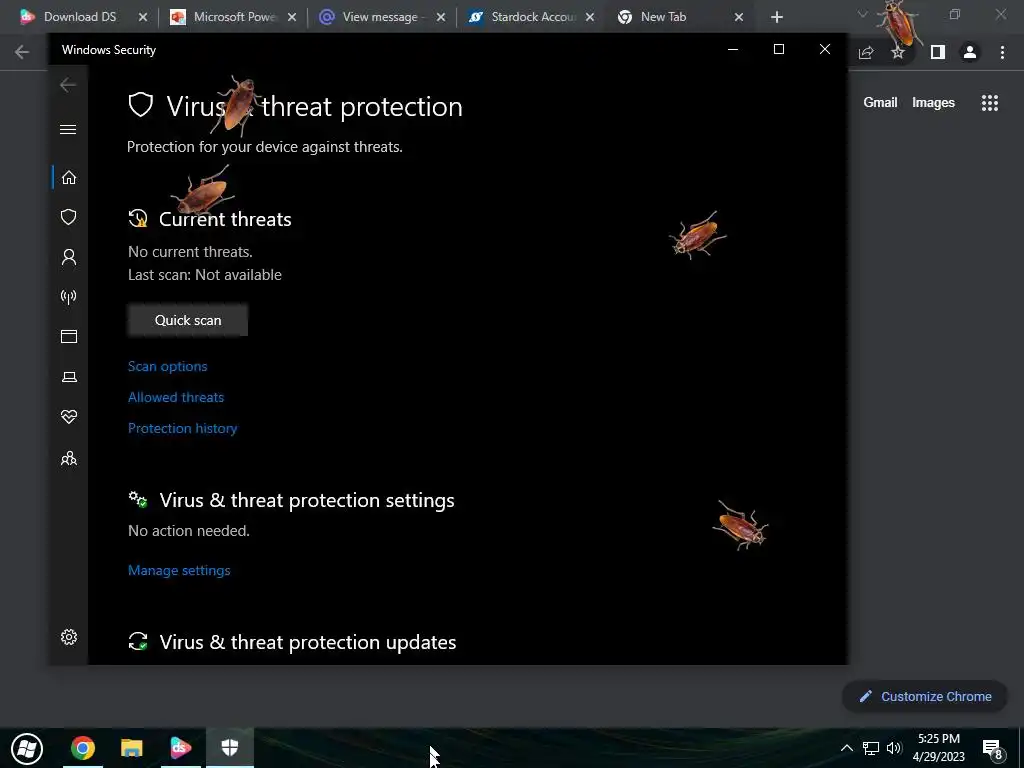This screenshot has width=1024, height=768.
Task: Open Firewall & network protection sidebar icon
Action: [x=69, y=297]
